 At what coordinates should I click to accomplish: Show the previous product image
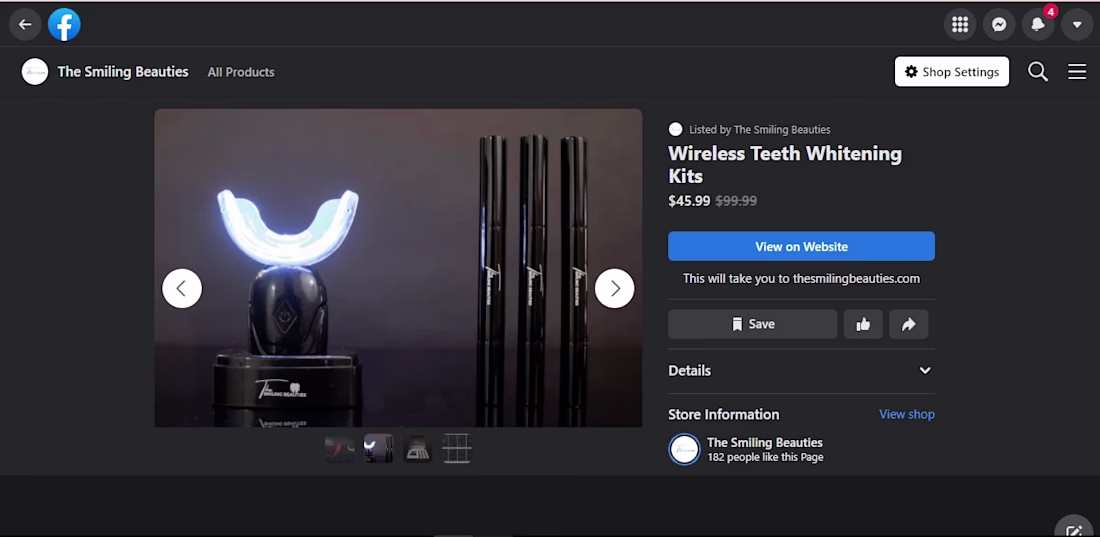[x=182, y=288]
